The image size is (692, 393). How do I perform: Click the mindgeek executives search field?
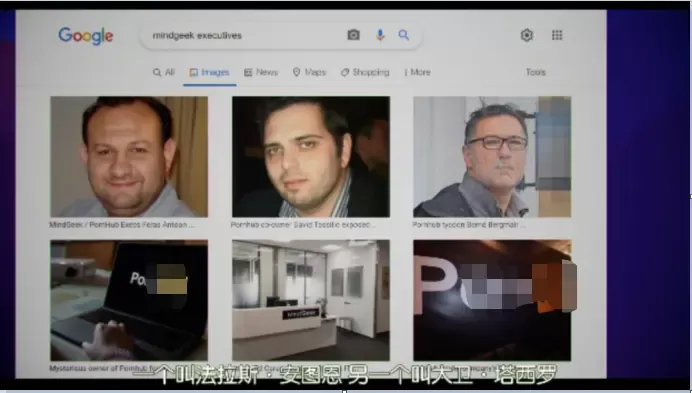click(x=247, y=35)
